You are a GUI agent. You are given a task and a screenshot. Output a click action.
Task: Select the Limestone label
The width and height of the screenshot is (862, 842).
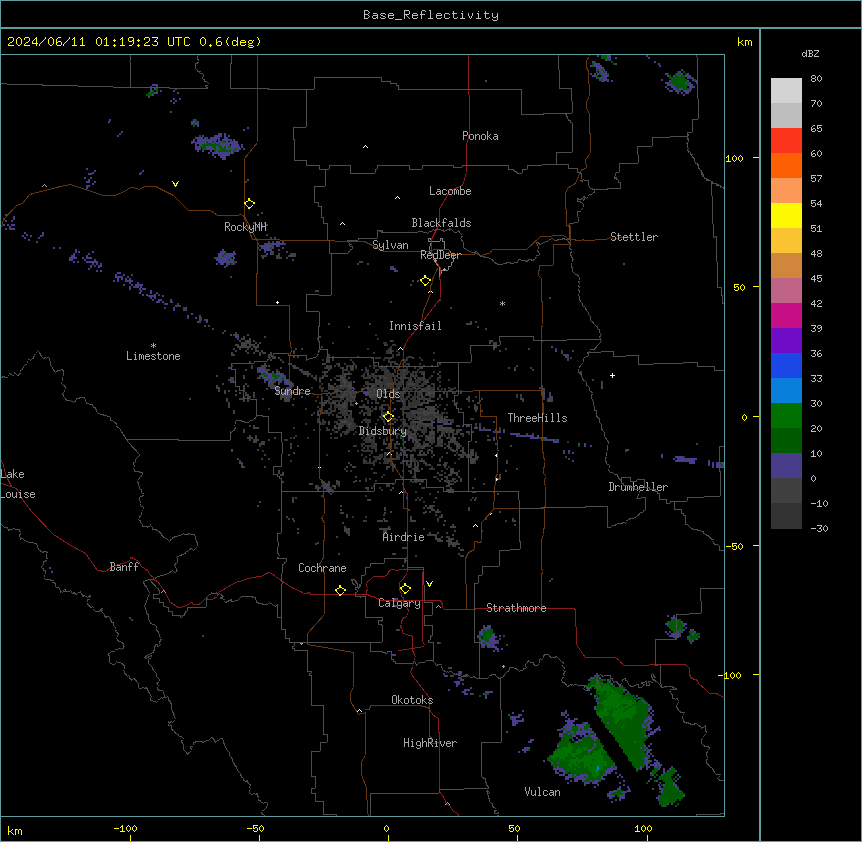(x=153, y=356)
